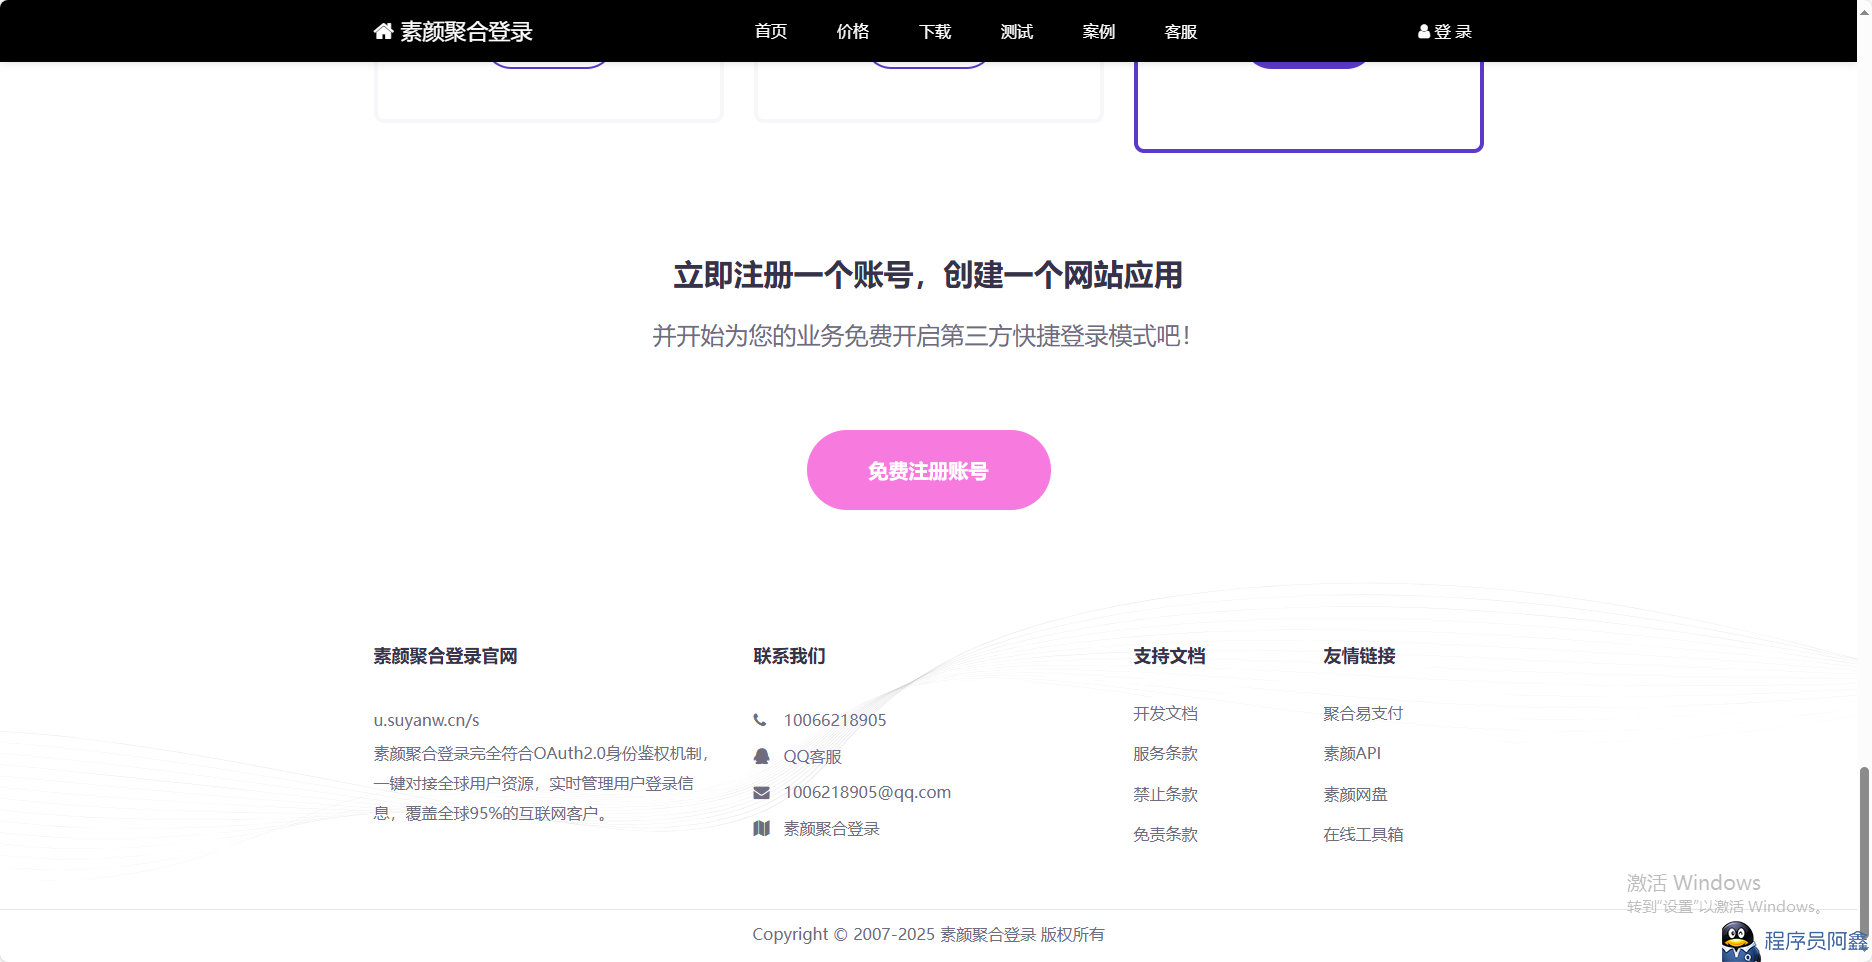Open the 案例 nav item

[x=1099, y=32]
